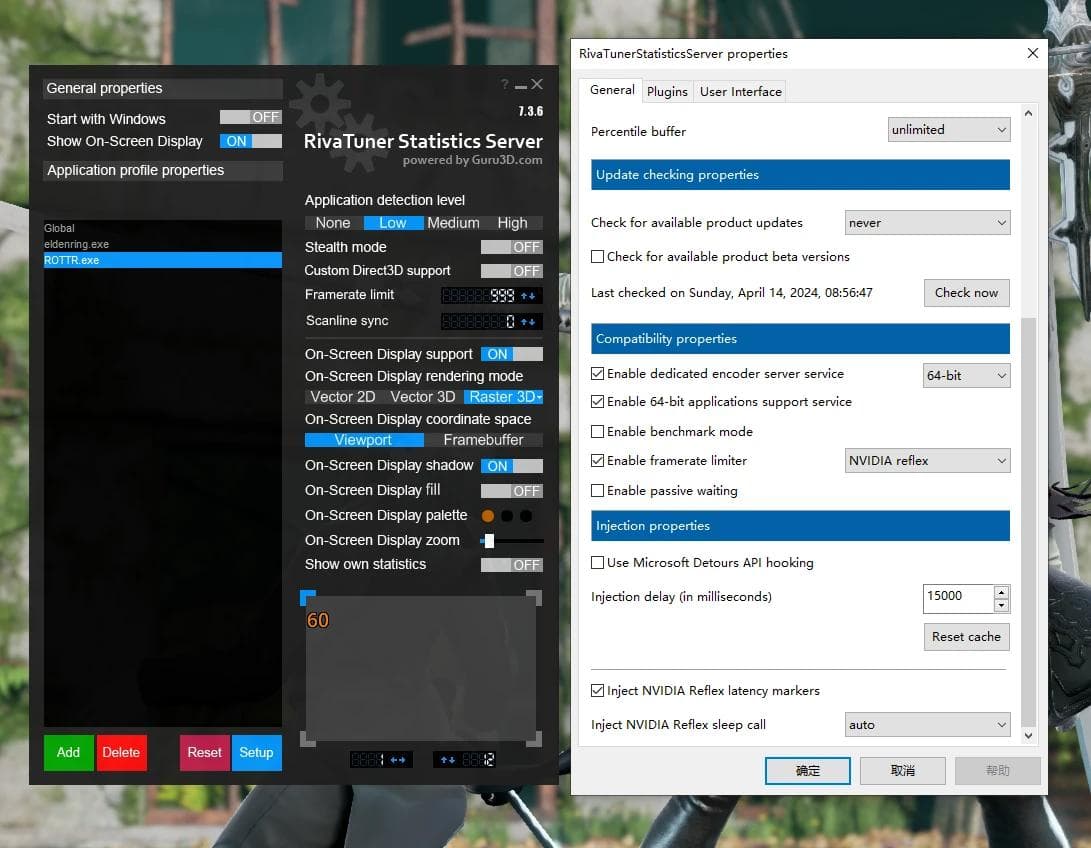1091x848 pixels.
Task: Click the vertical OSD position arrows
Action: coord(447,760)
